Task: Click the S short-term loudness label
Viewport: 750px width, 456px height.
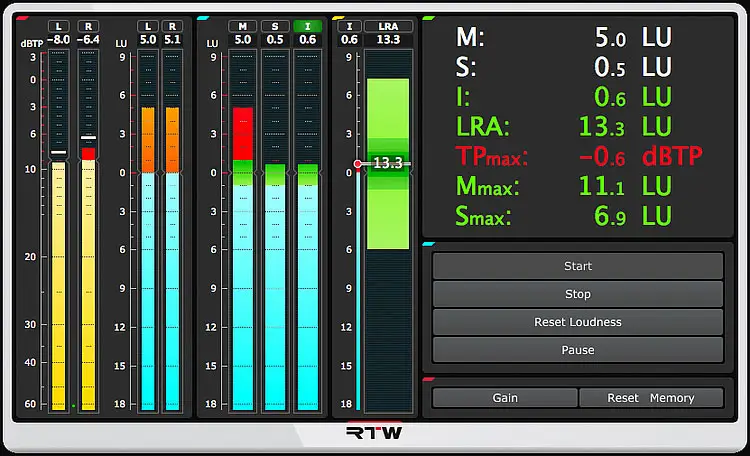Action: point(275,26)
